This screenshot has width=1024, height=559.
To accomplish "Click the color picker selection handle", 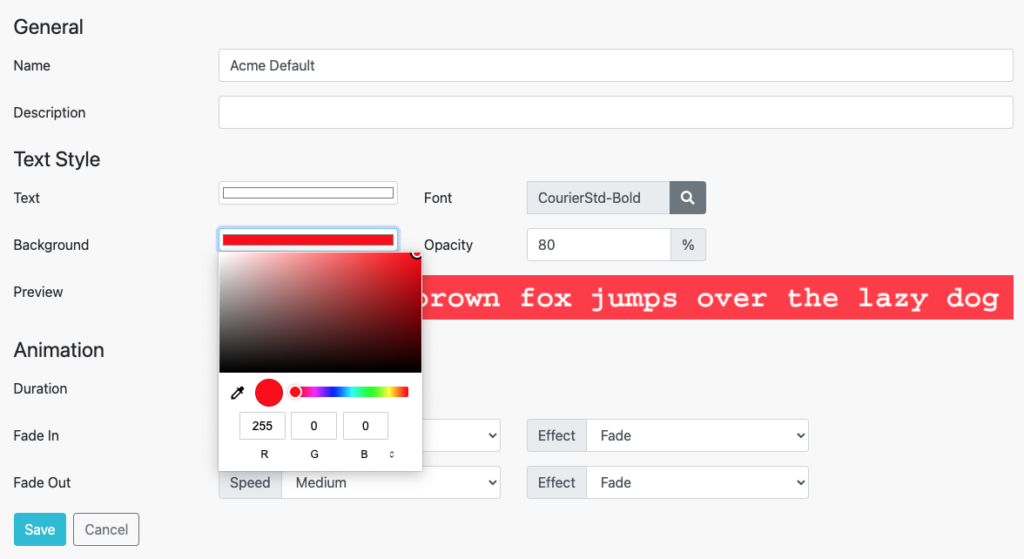I will coord(417,253).
